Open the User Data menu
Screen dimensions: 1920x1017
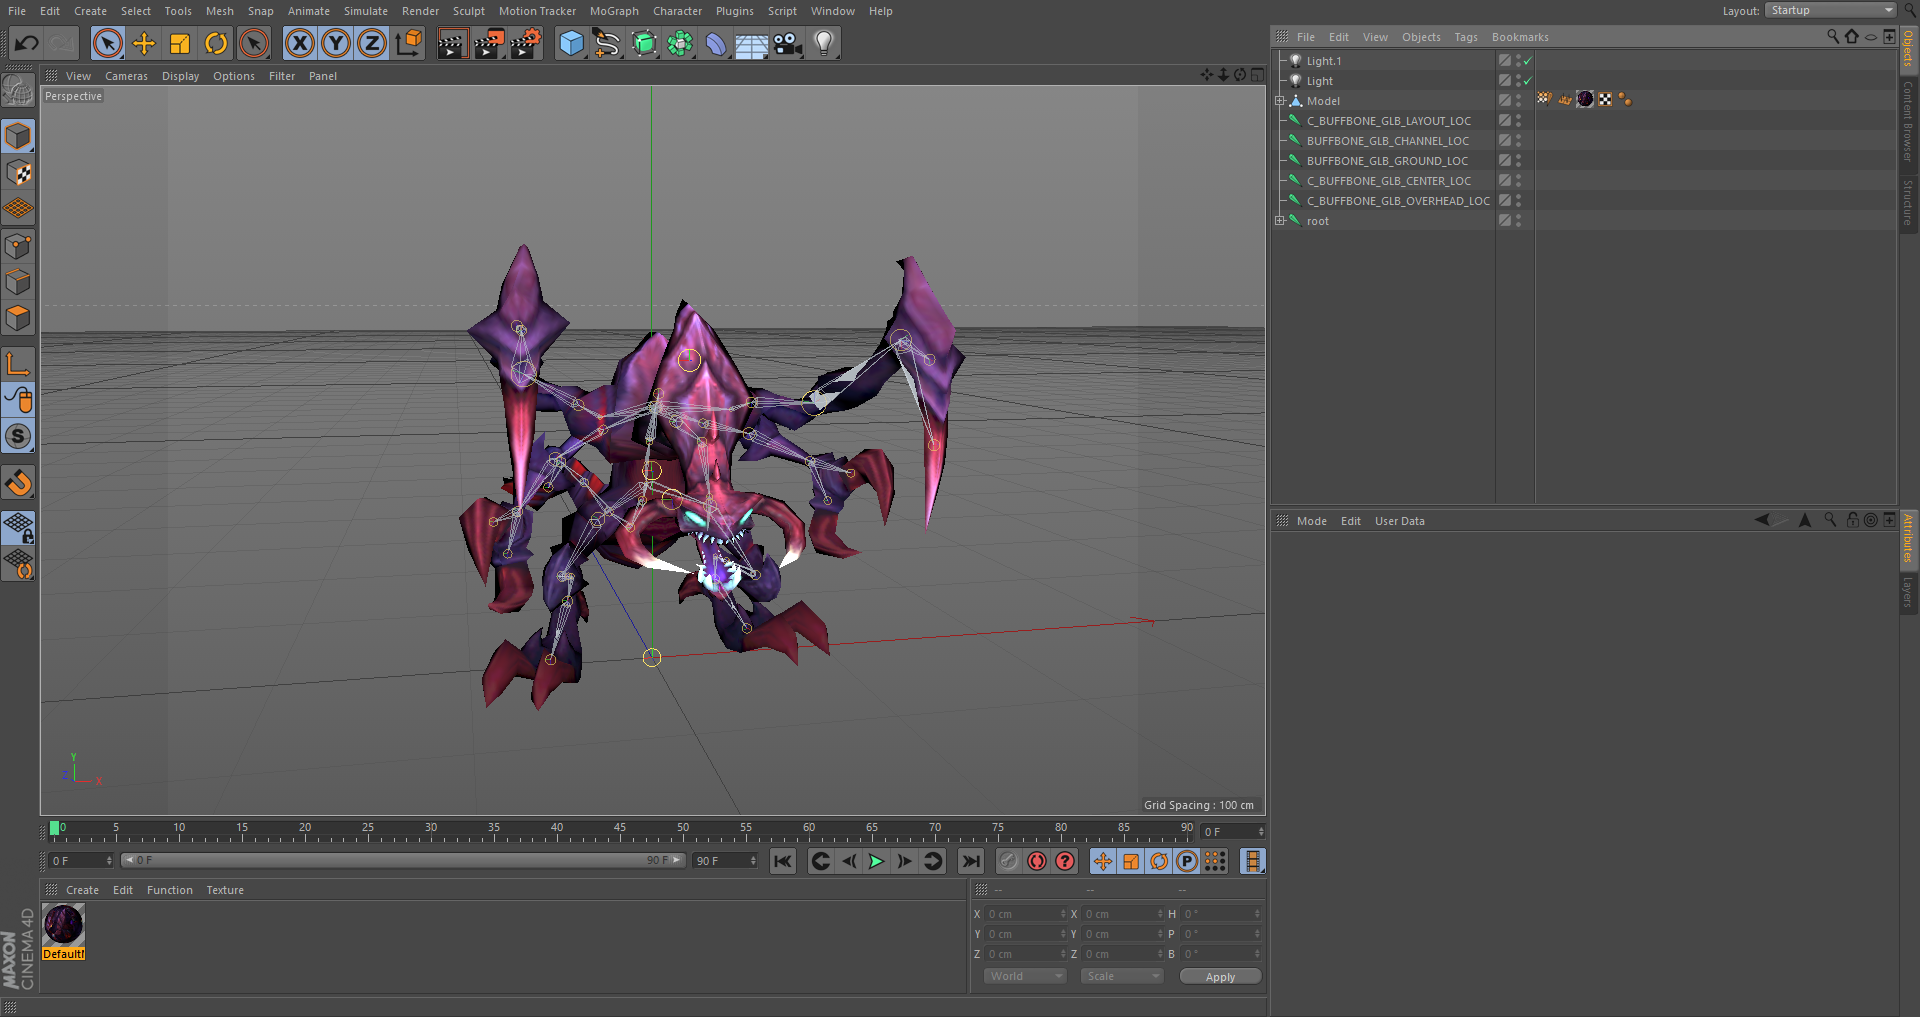[1400, 521]
